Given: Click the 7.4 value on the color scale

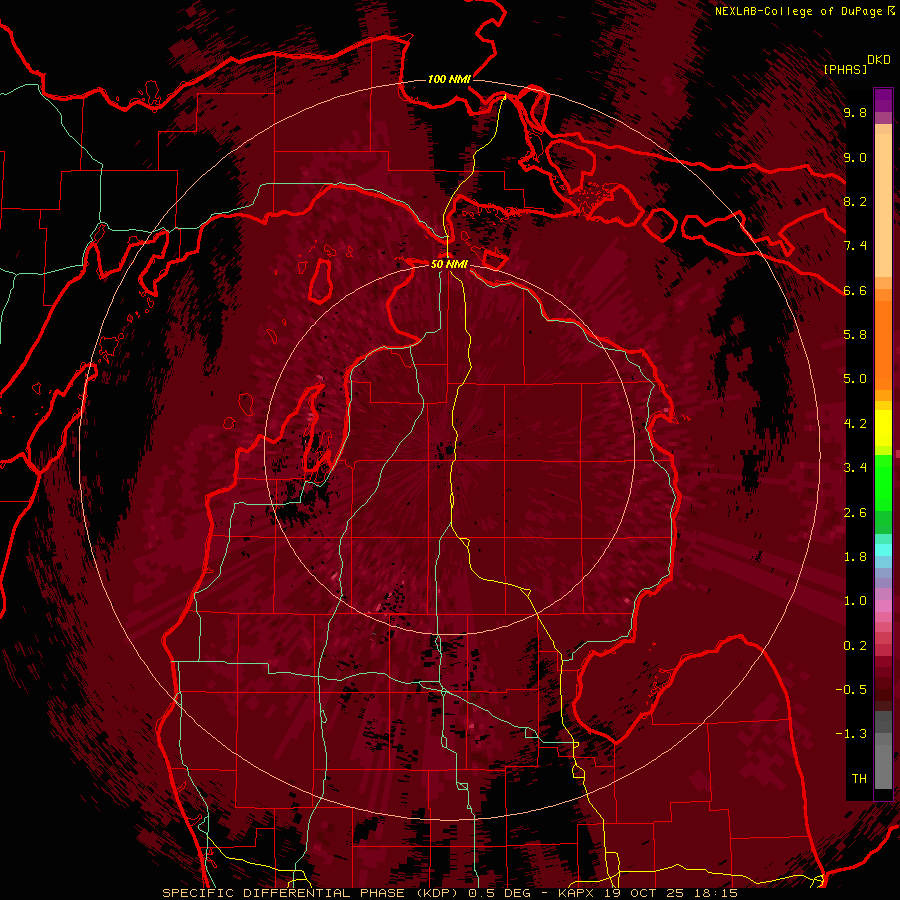Looking at the screenshot, I should tap(855, 246).
